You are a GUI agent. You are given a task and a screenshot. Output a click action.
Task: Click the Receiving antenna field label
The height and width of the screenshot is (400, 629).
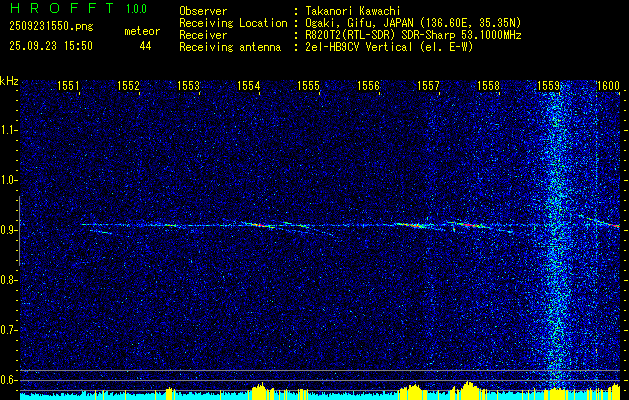pos(230,47)
